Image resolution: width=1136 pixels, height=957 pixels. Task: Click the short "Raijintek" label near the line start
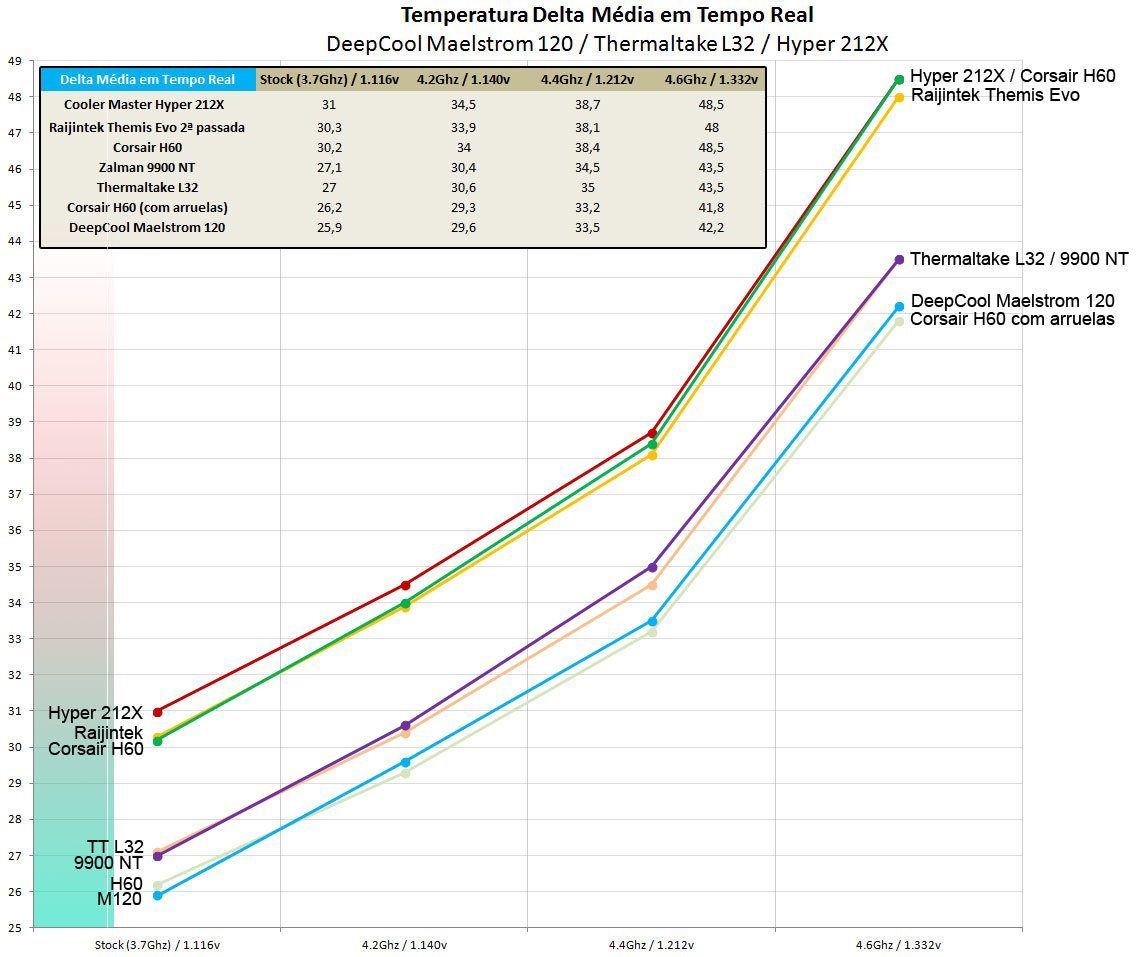pos(109,732)
